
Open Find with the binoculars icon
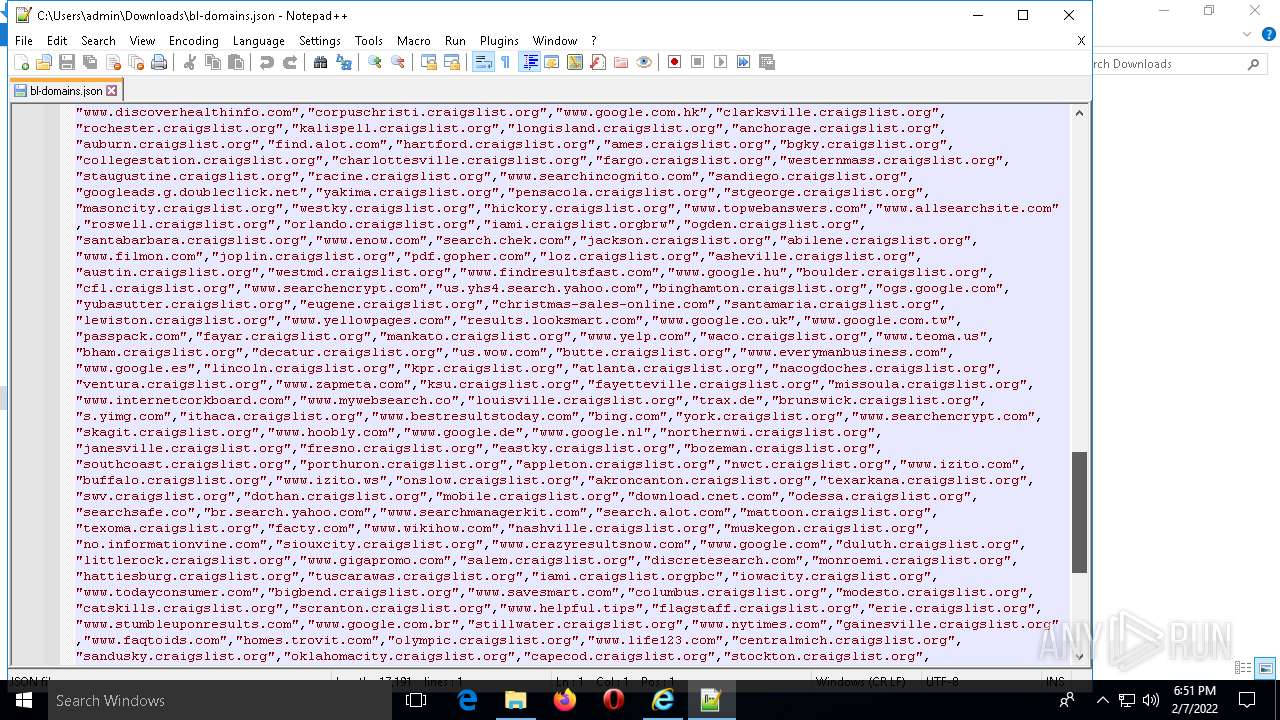point(321,62)
